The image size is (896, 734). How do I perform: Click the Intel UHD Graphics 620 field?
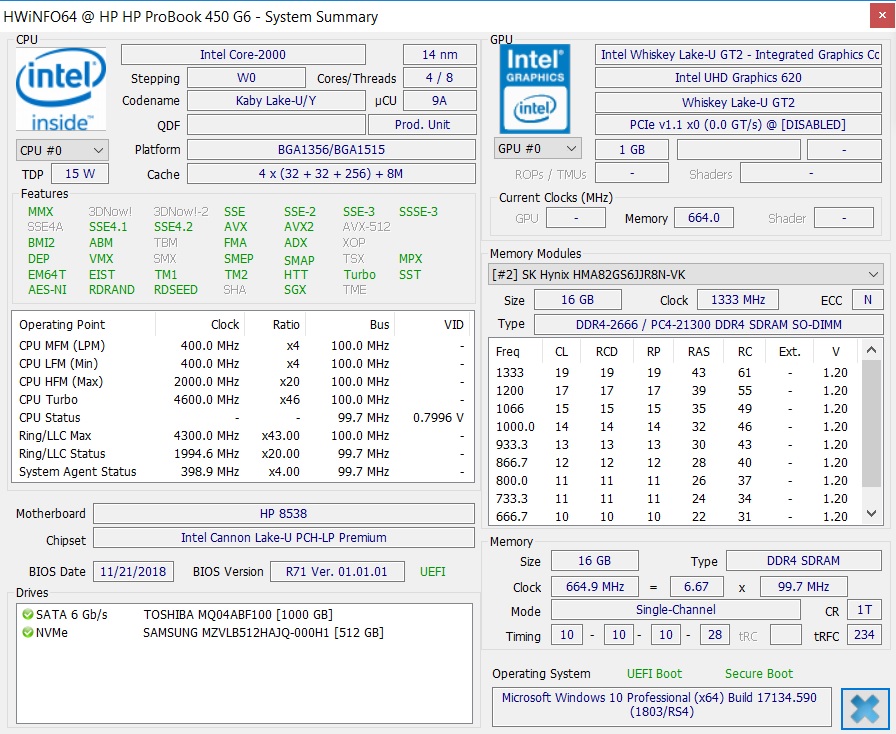738,78
